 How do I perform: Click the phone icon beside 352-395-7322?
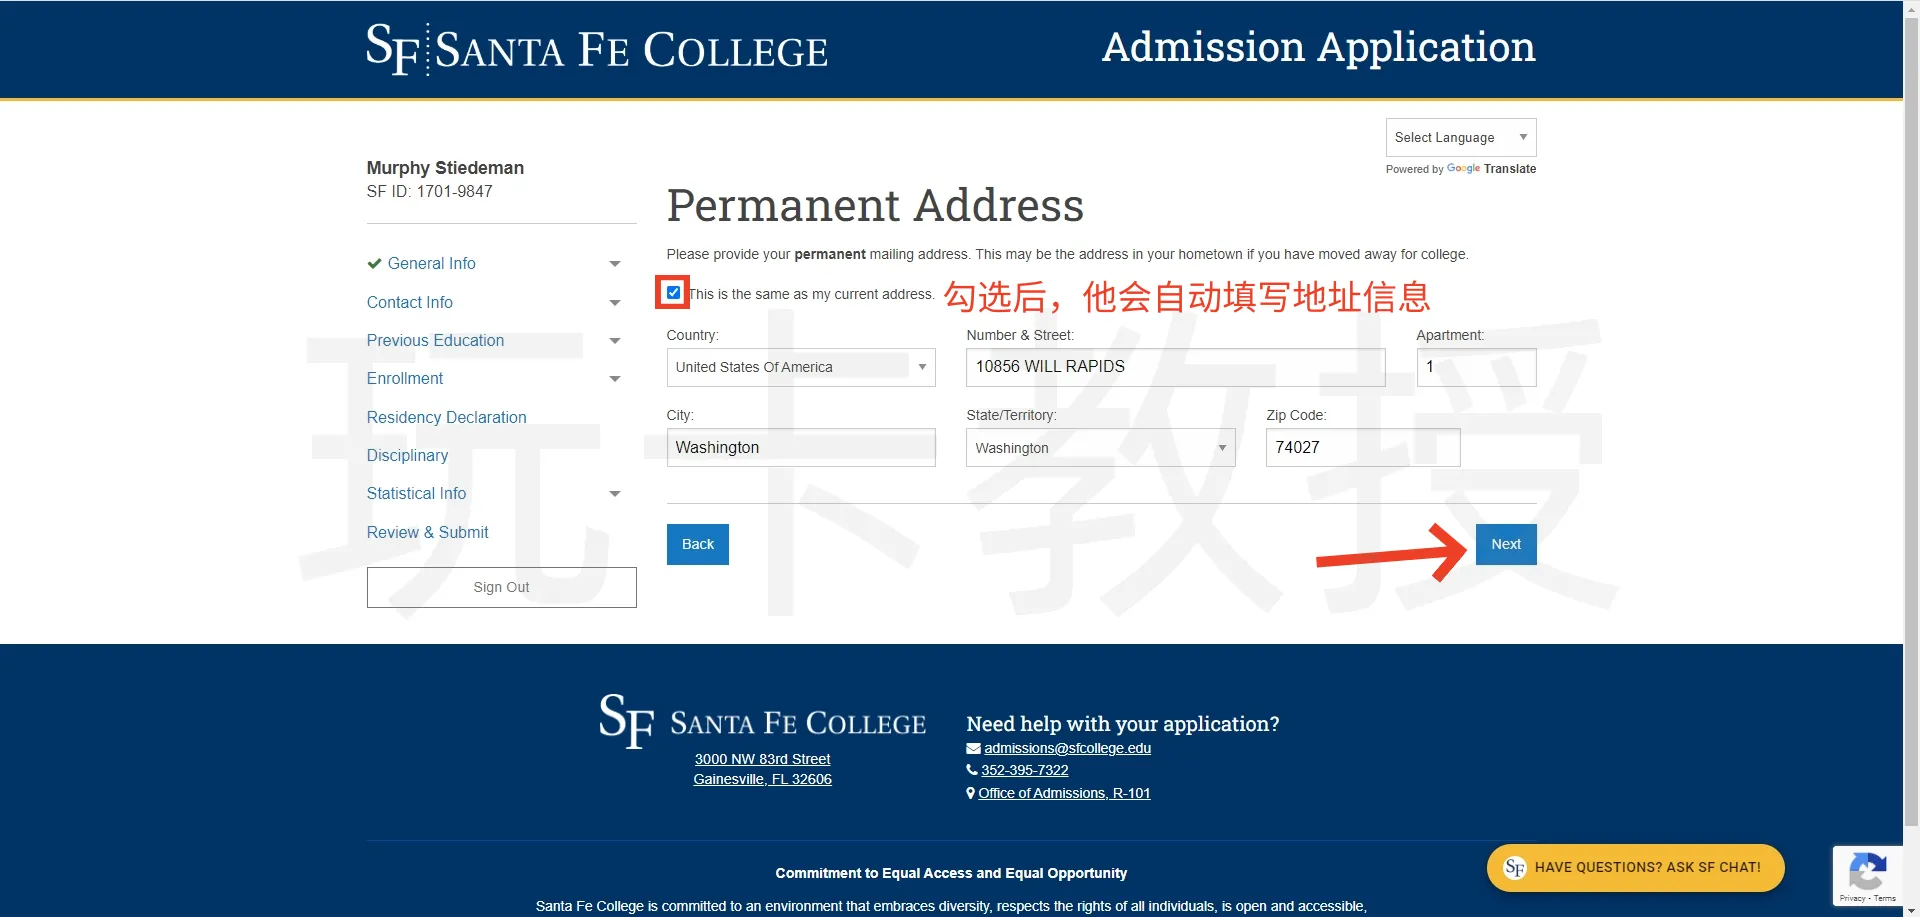pyautogui.click(x=972, y=771)
